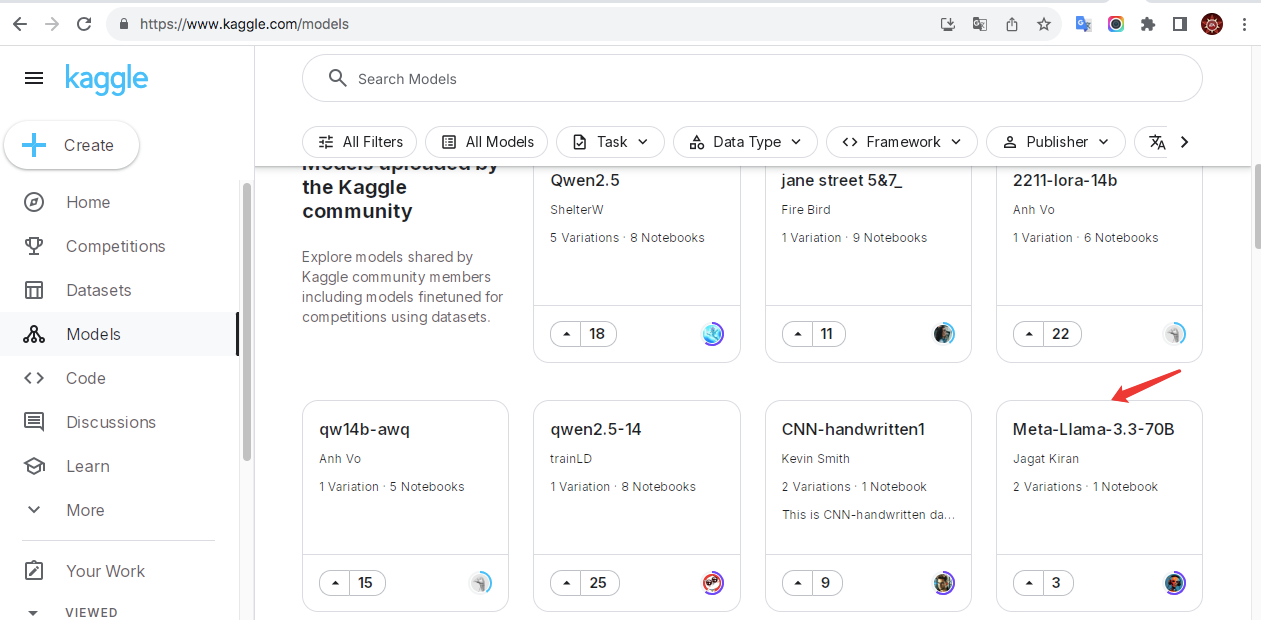The height and width of the screenshot is (620, 1261).
Task: Click the Learn graduation cap icon
Action: (34, 466)
